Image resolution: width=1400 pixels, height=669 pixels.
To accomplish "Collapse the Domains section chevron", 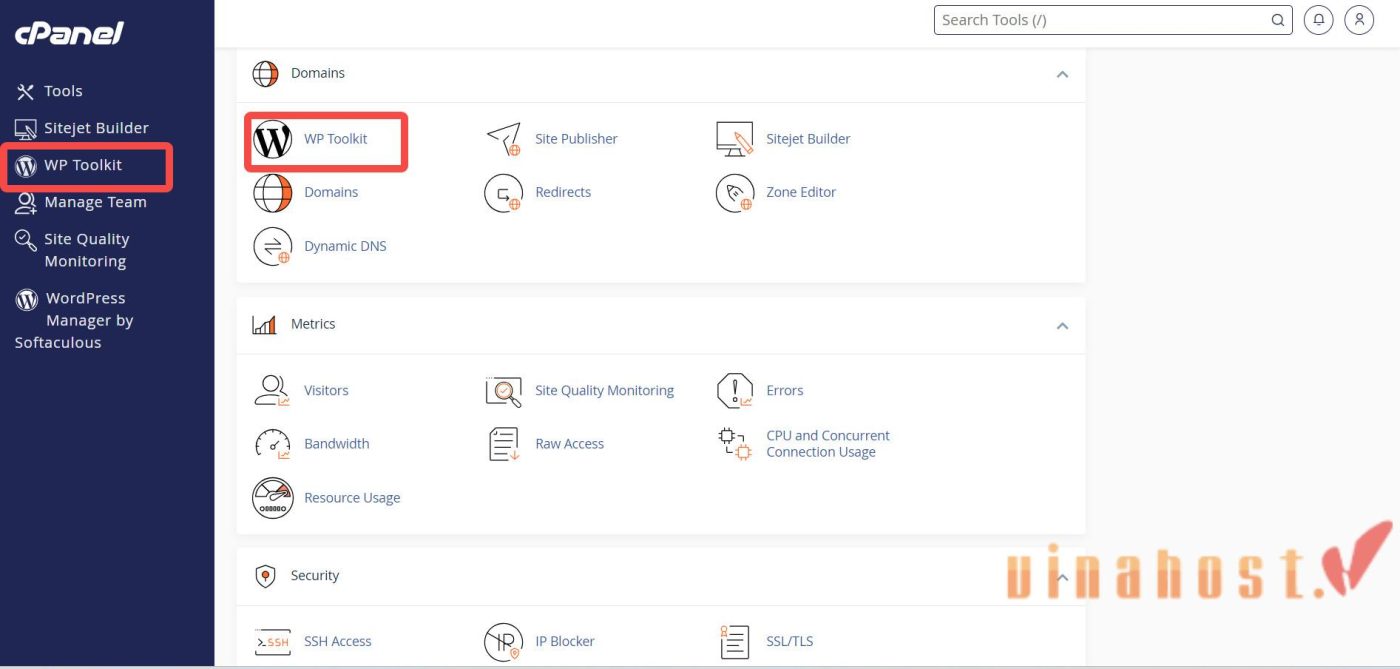I will 1062,74.
